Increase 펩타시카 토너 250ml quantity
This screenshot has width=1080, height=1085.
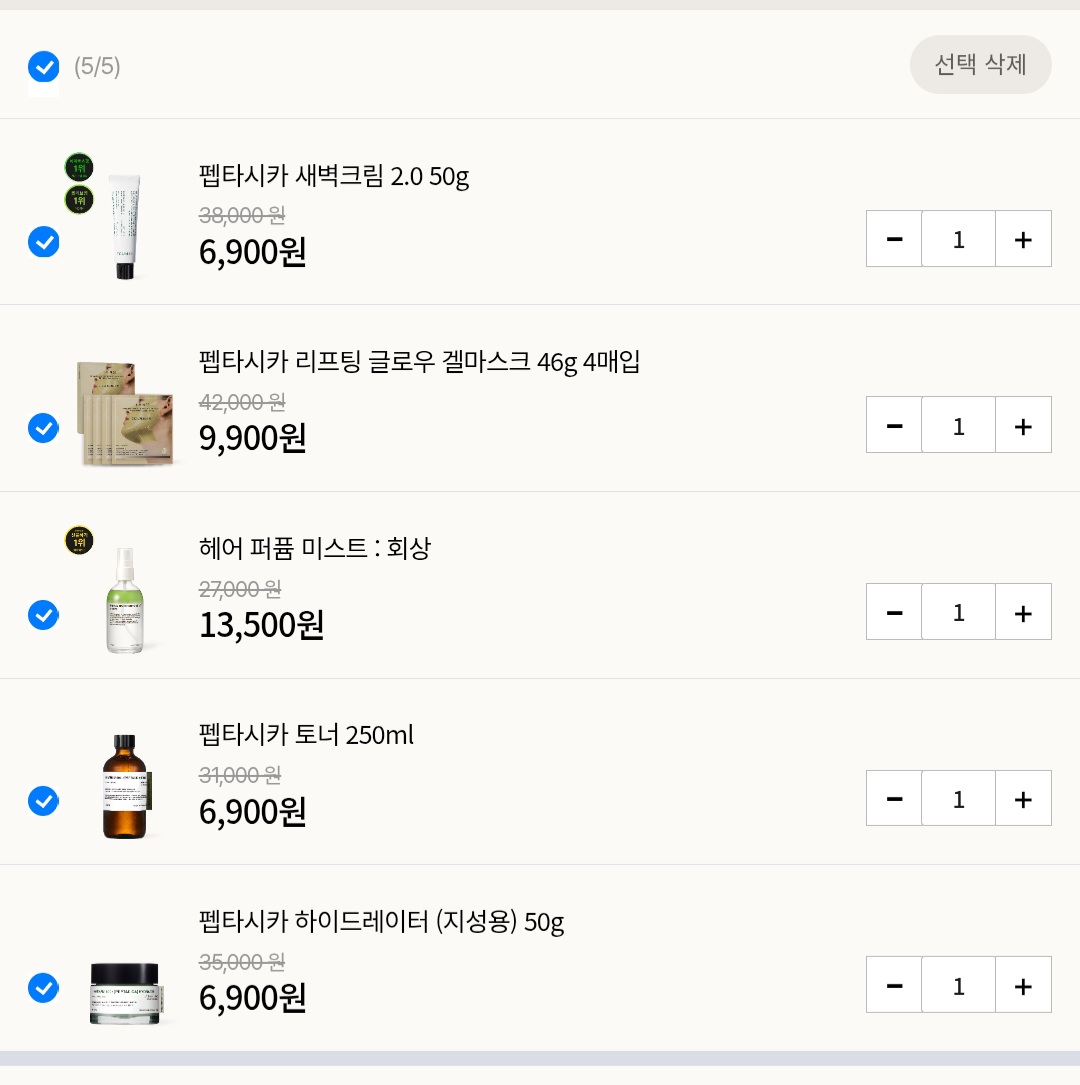tap(1022, 799)
